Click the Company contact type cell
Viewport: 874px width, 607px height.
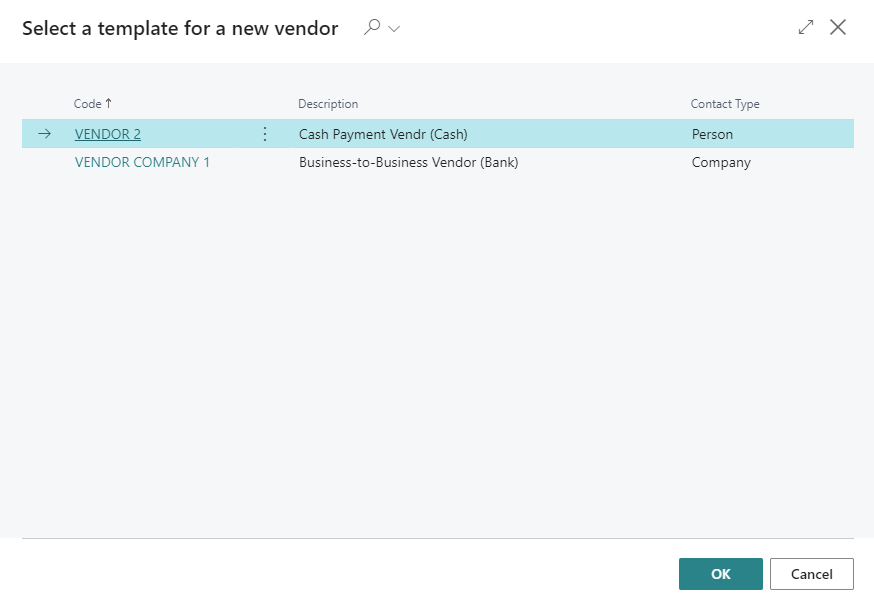(x=721, y=162)
